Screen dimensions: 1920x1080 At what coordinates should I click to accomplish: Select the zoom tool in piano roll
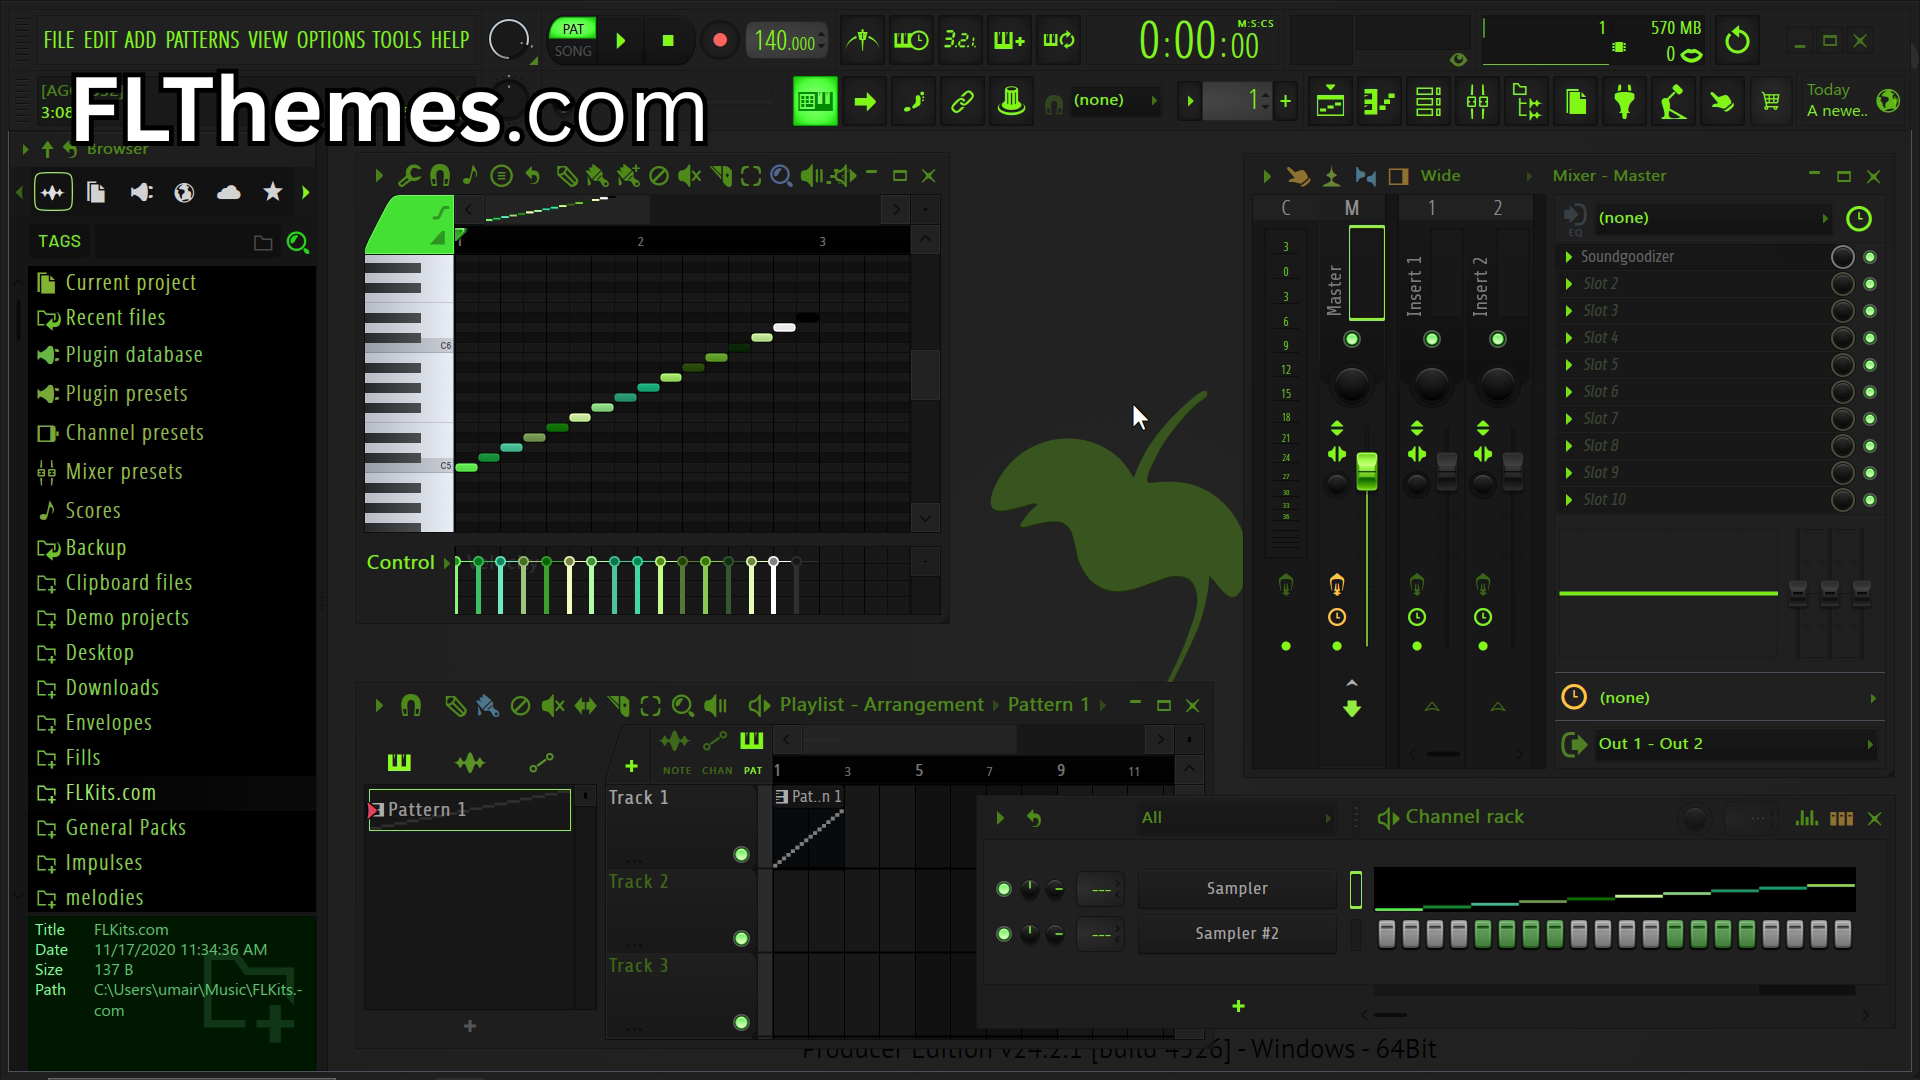click(781, 176)
